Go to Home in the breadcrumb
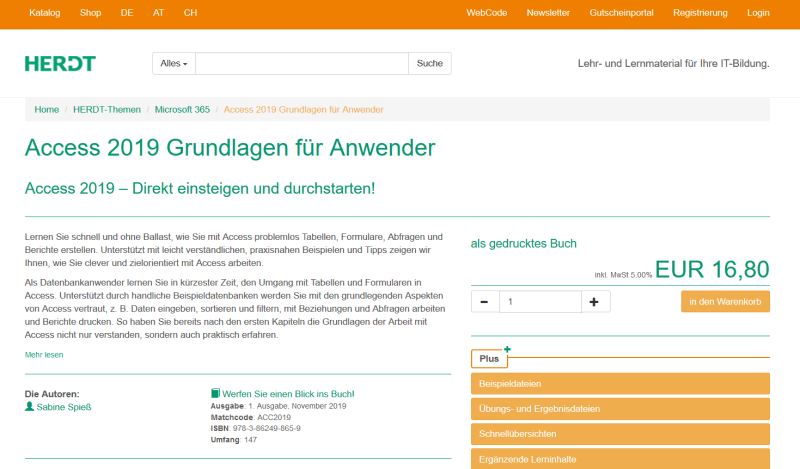800x469 pixels. pos(46,109)
